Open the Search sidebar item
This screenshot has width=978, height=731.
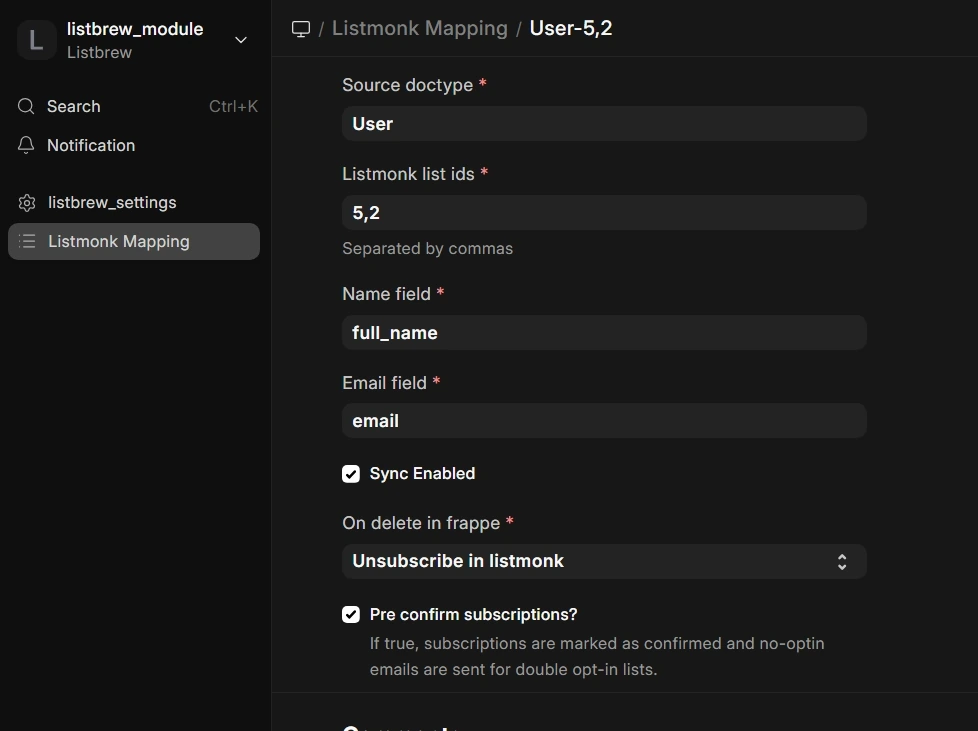134,107
